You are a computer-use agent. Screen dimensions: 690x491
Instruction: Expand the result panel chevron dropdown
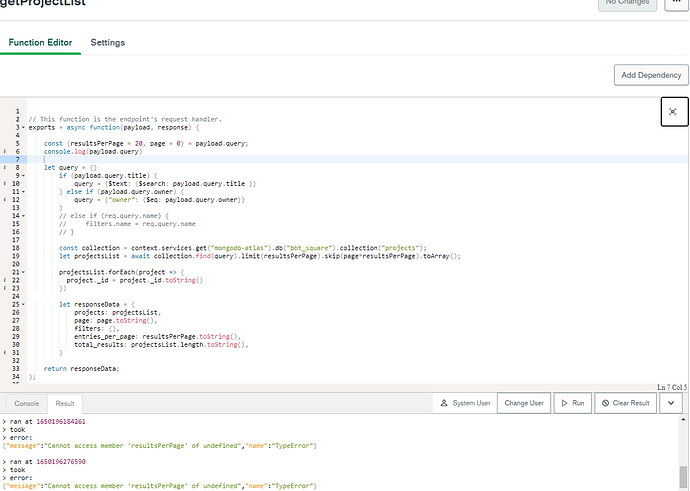pos(671,403)
